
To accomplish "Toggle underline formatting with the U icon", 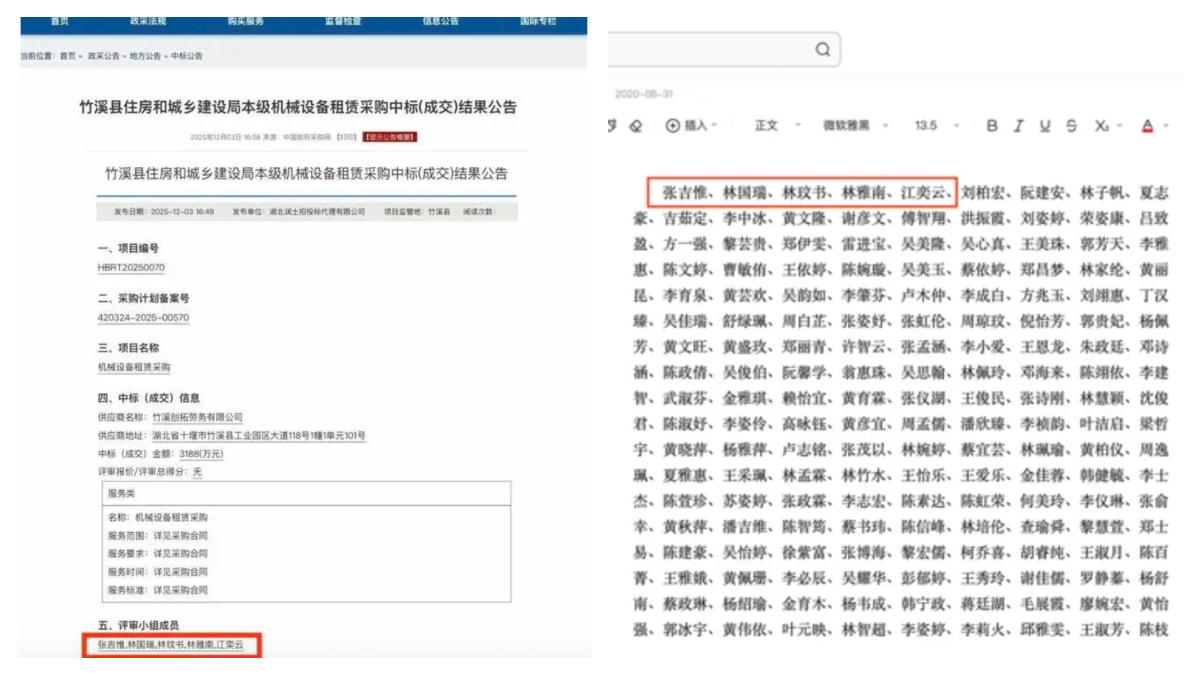I will [1045, 125].
